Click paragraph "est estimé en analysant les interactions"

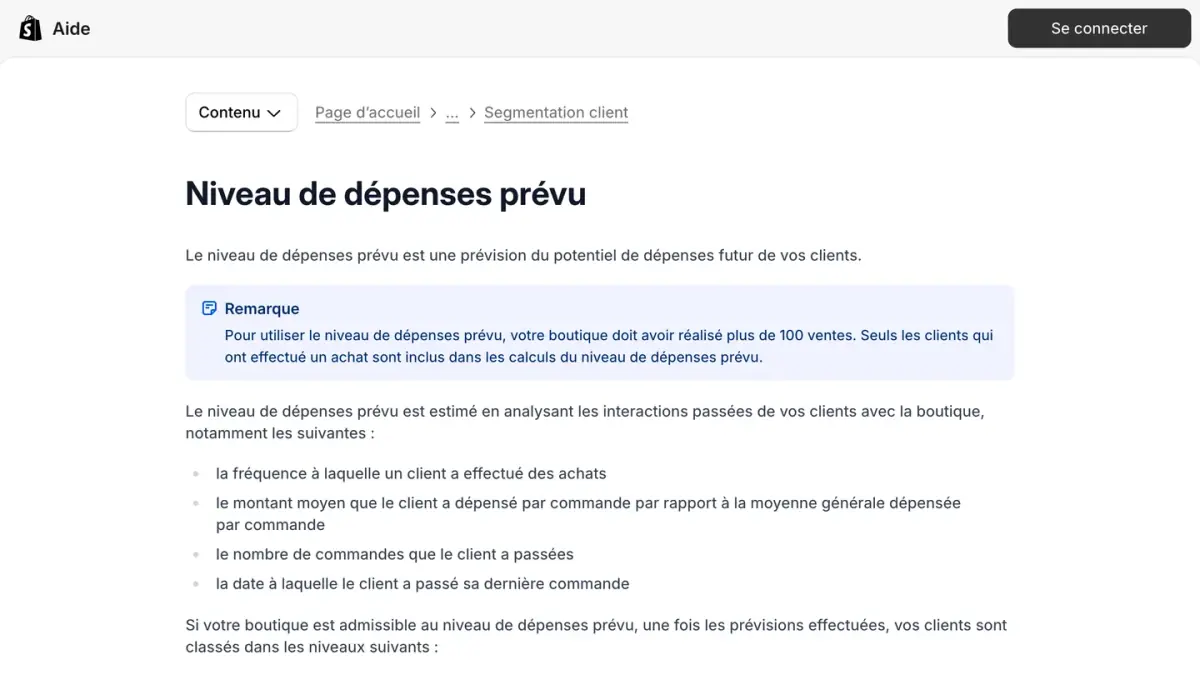point(585,422)
